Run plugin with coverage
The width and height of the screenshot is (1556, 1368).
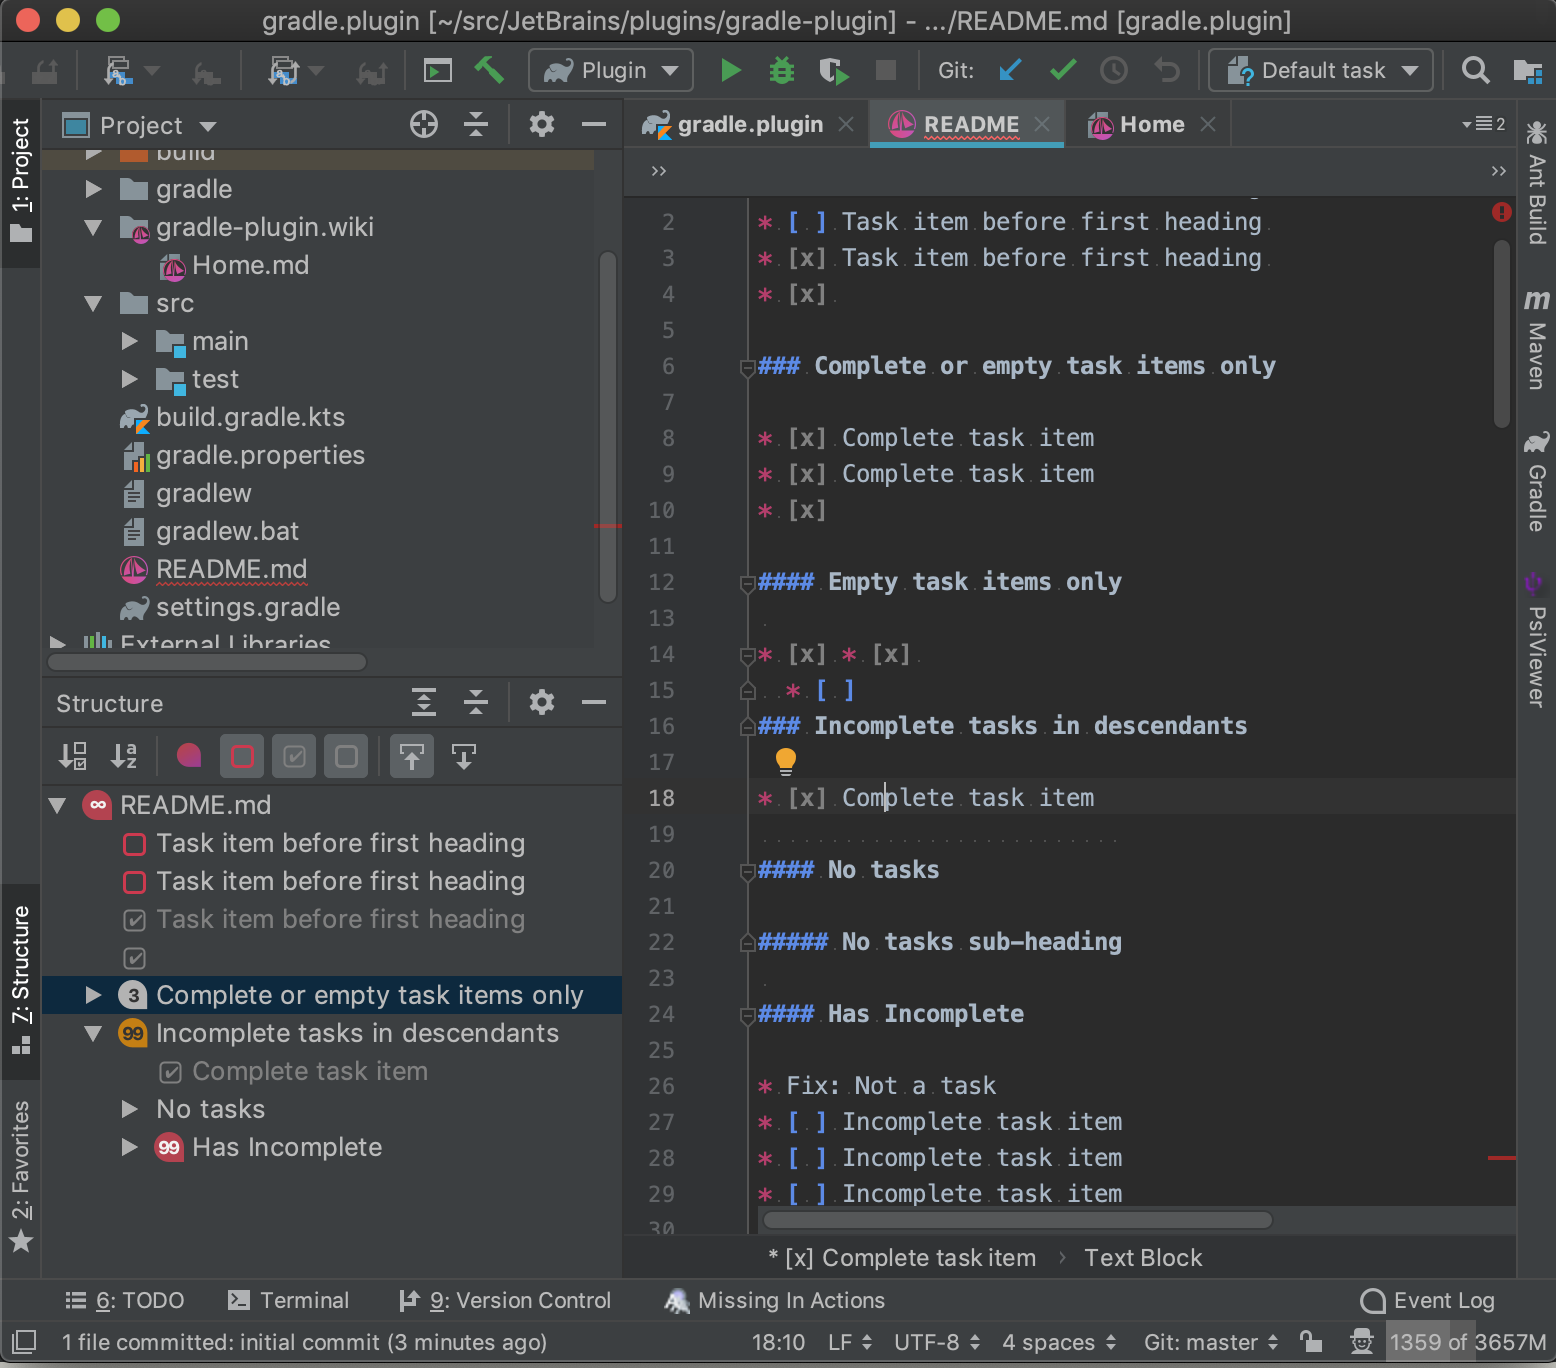(x=833, y=70)
